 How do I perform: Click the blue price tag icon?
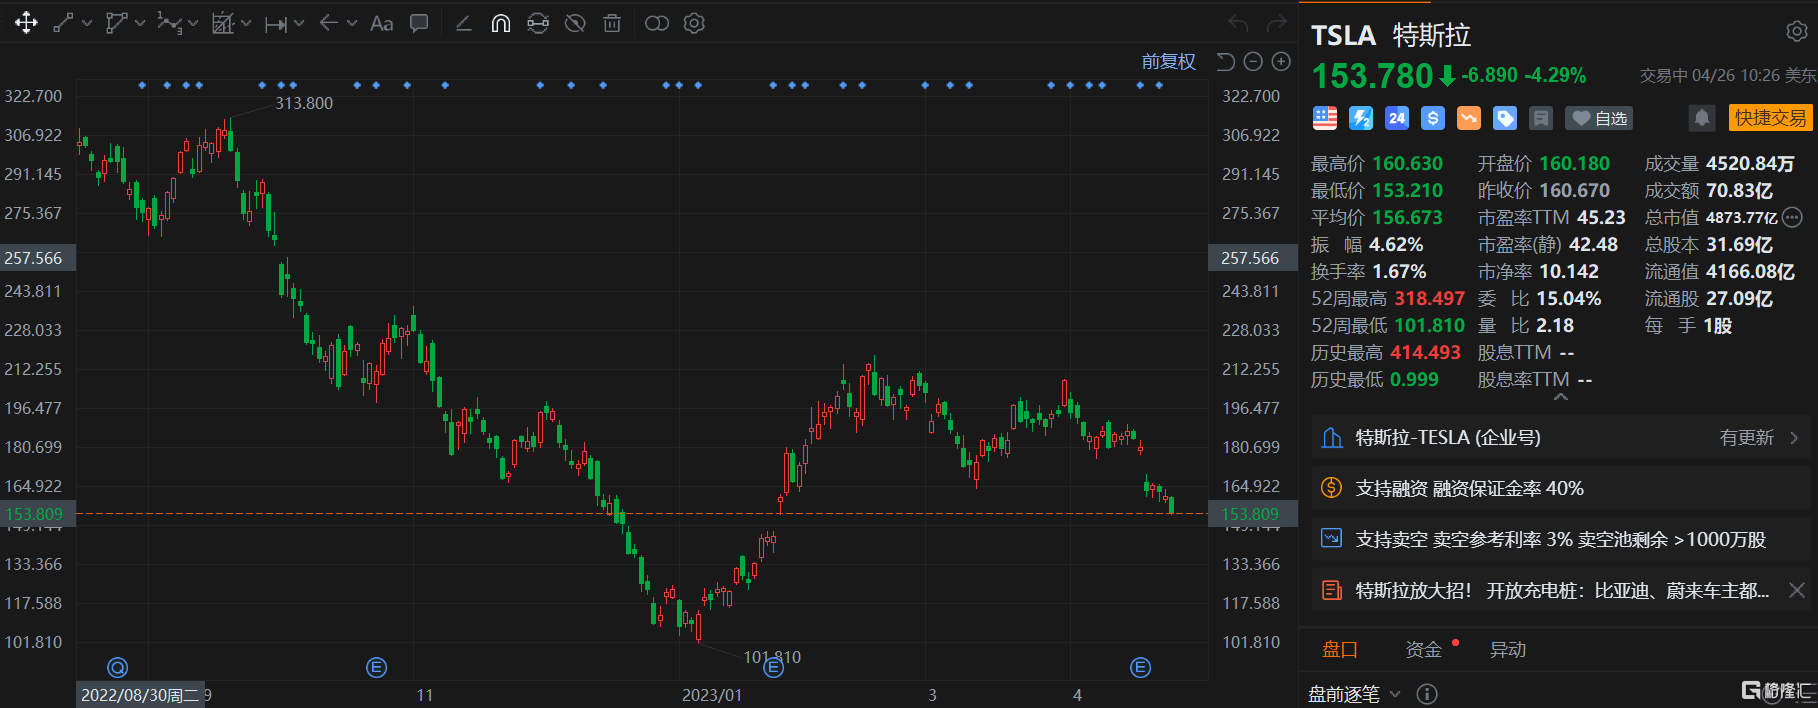click(1505, 118)
